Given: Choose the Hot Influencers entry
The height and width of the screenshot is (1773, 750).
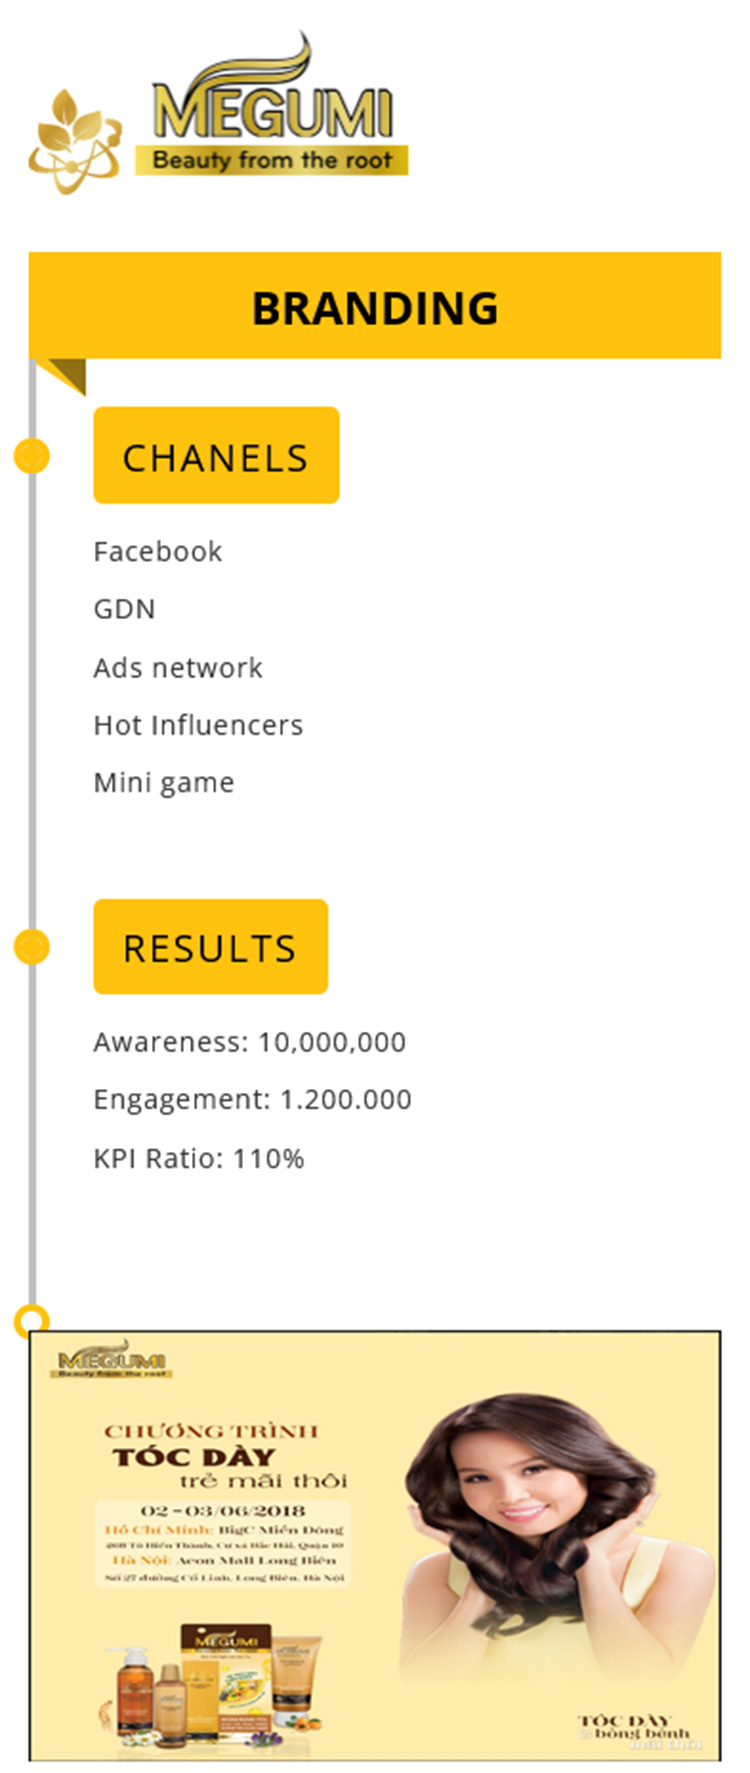Looking at the screenshot, I should tap(198, 725).
